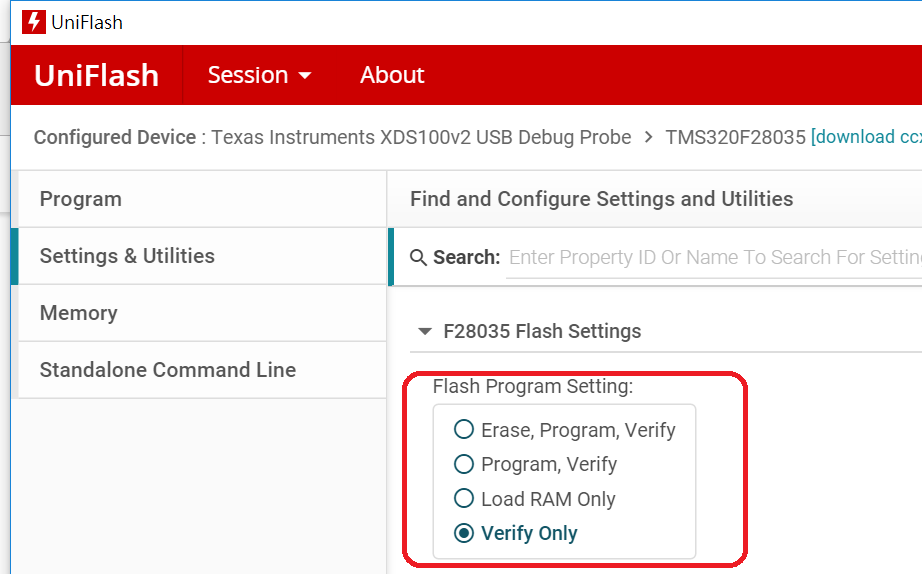922x574 pixels.
Task: Click the Session dropdown caret arrow
Action: pos(305,76)
